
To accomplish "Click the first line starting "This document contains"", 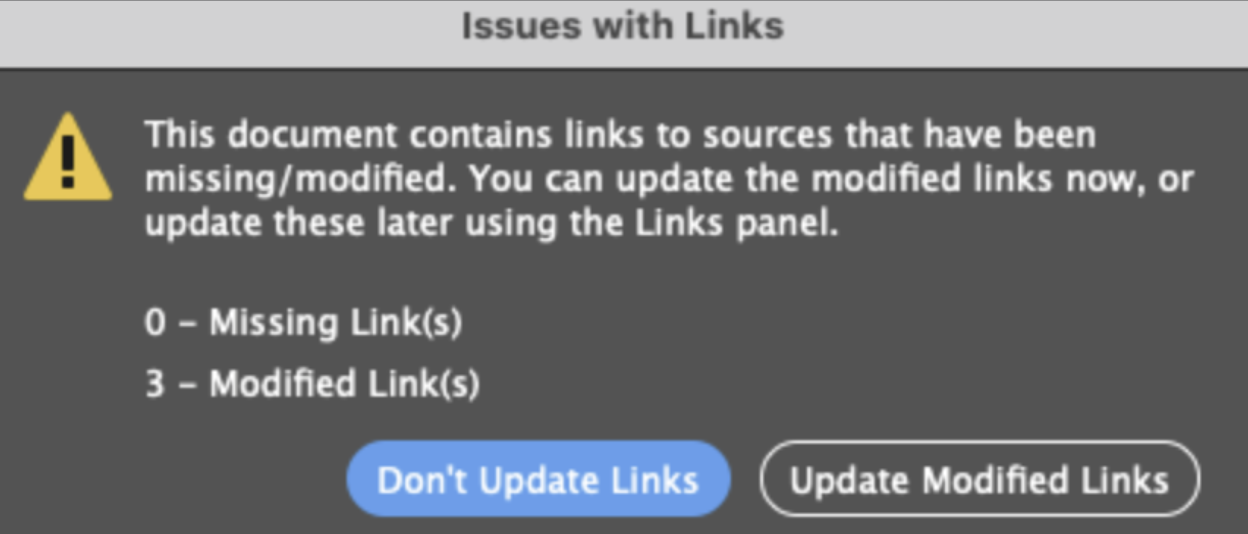I will coord(620,134).
